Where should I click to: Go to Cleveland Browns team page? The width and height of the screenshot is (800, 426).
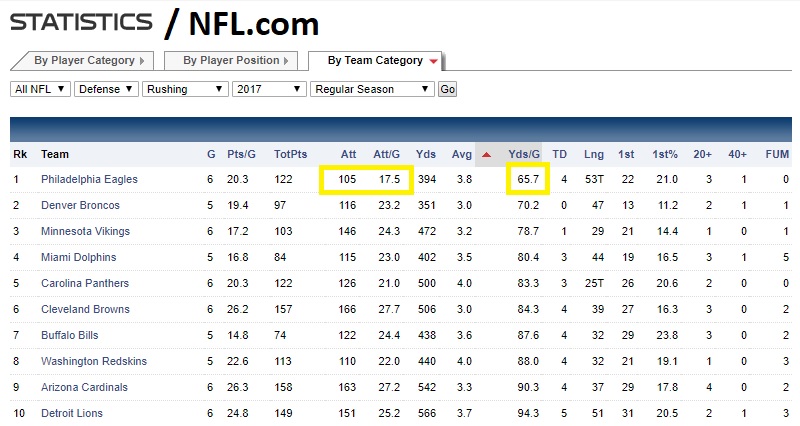click(x=85, y=309)
